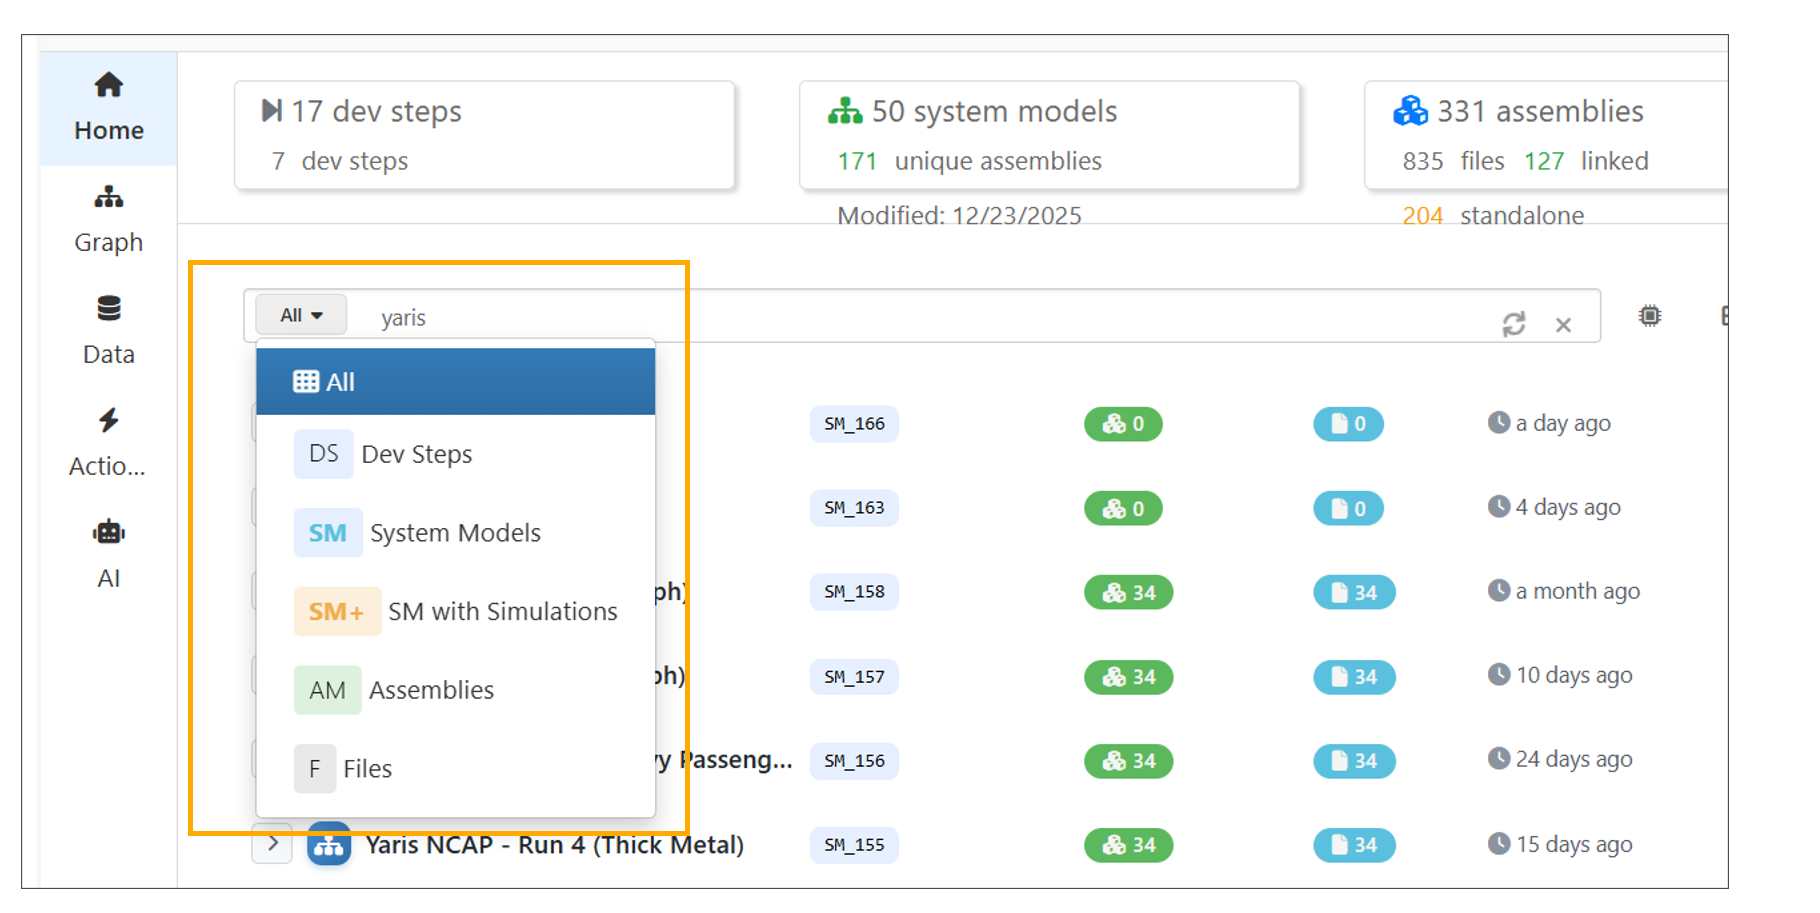This screenshot has width=1820, height=913.
Task: Pick Assemblies from the filter list
Action: pos(431,690)
